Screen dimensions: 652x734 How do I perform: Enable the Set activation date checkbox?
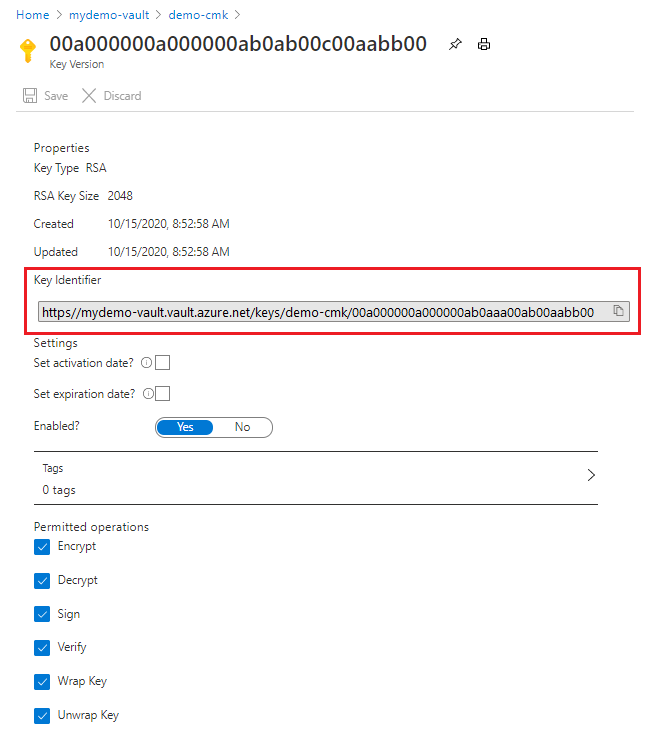coord(162,363)
